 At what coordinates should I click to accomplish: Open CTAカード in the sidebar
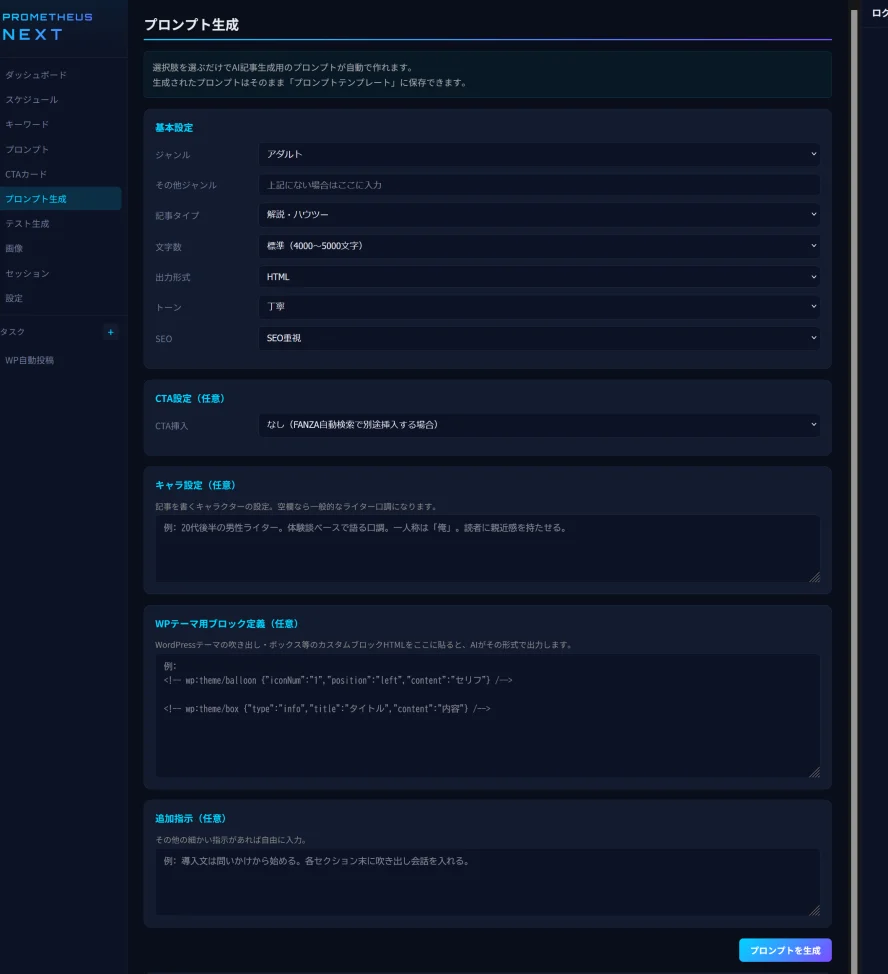pos(26,175)
